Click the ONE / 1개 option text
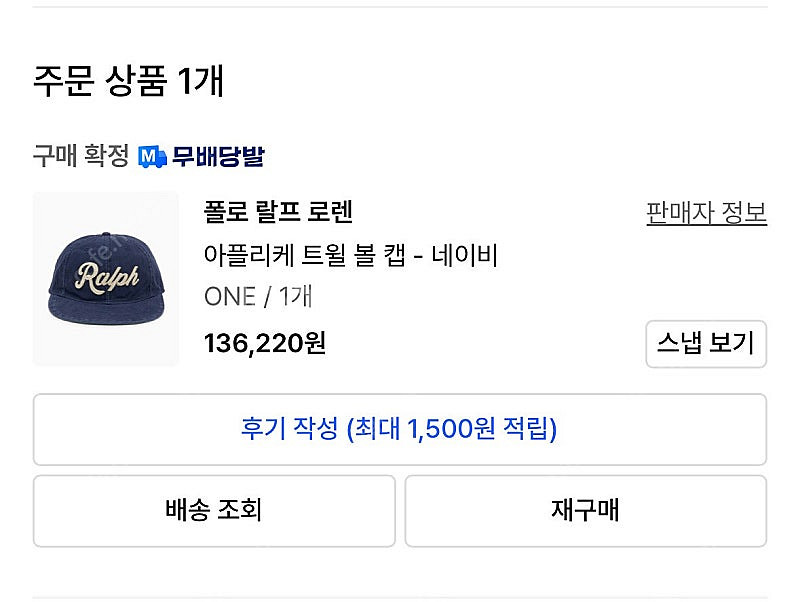Image resolution: width=800 pixels, height=602 pixels. click(x=258, y=296)
